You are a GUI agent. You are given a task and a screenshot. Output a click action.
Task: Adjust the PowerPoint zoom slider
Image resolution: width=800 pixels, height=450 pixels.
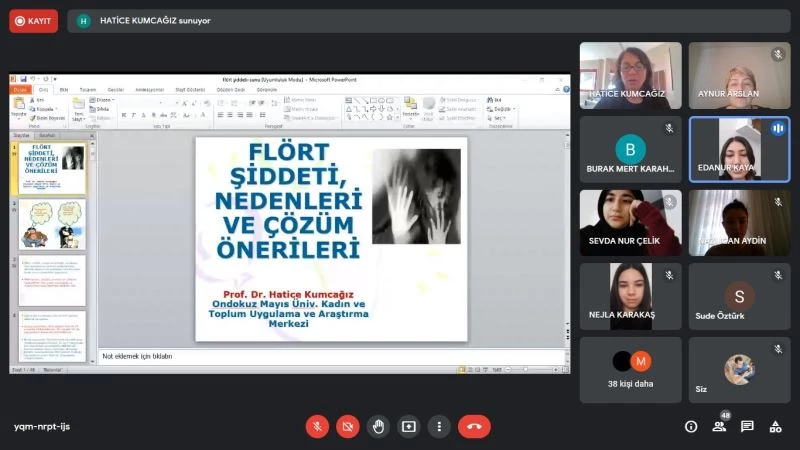pos(525,370)
